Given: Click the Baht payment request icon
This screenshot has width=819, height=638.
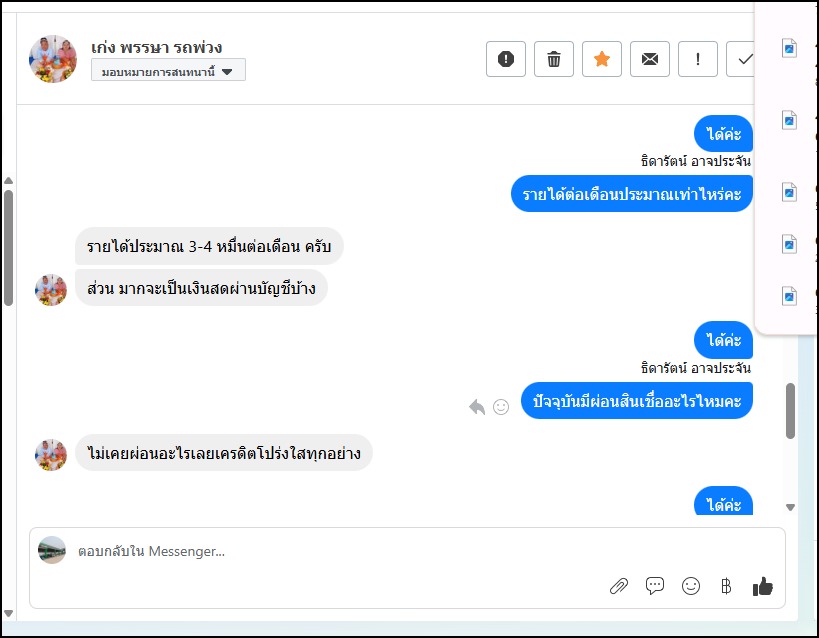Looking at the screenshot, I should click(x=726, y=586).
